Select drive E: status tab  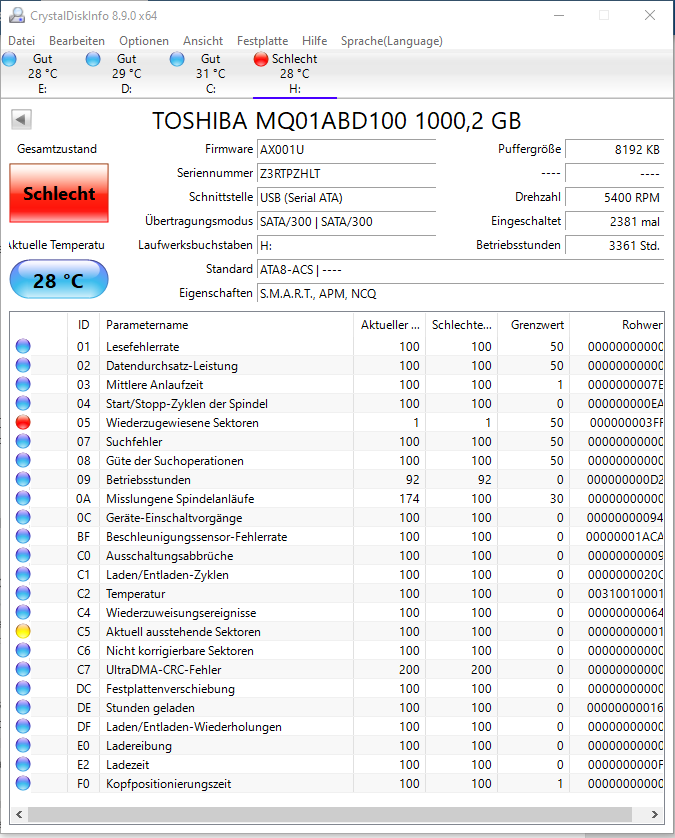tap(42, 74)
